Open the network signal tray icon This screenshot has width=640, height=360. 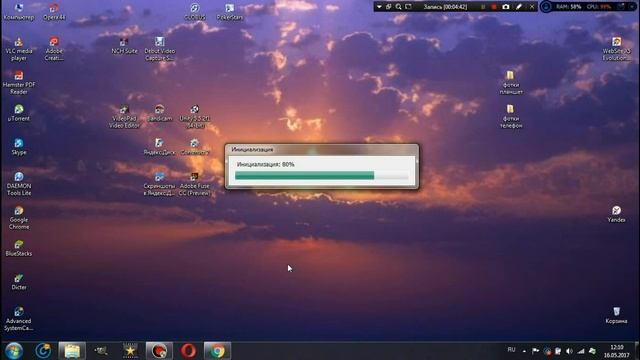[x=581, y=351]
